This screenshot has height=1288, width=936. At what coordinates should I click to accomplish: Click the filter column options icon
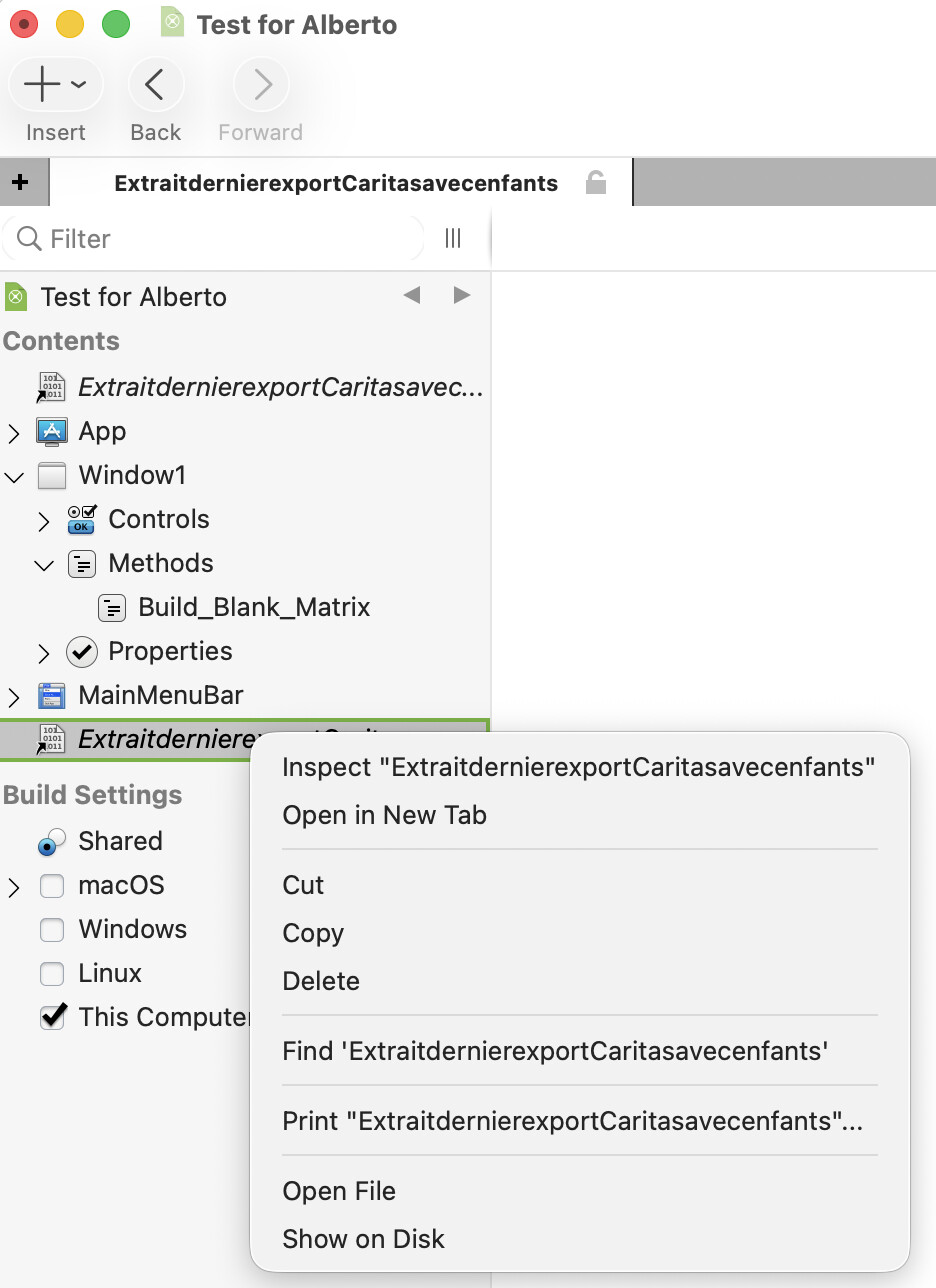coord(453,238)
